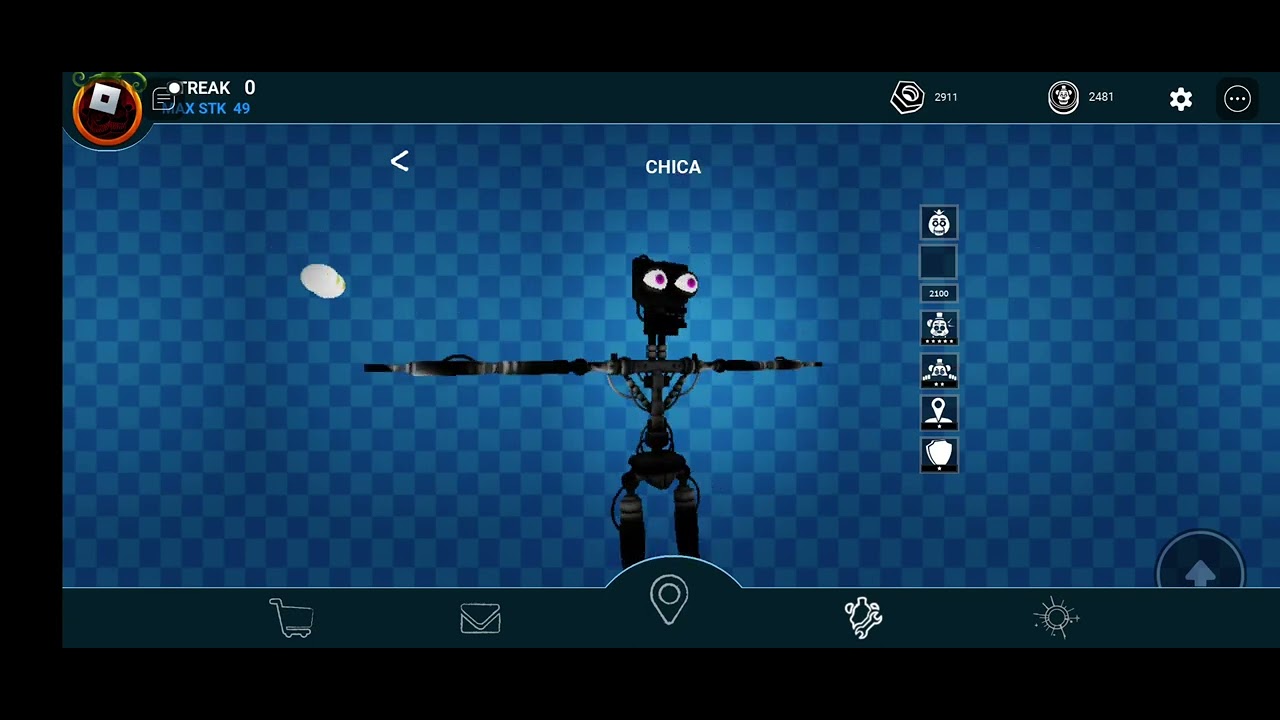Select the one-star shield mod icon
1280x720 pixels.
click(938, 455)
